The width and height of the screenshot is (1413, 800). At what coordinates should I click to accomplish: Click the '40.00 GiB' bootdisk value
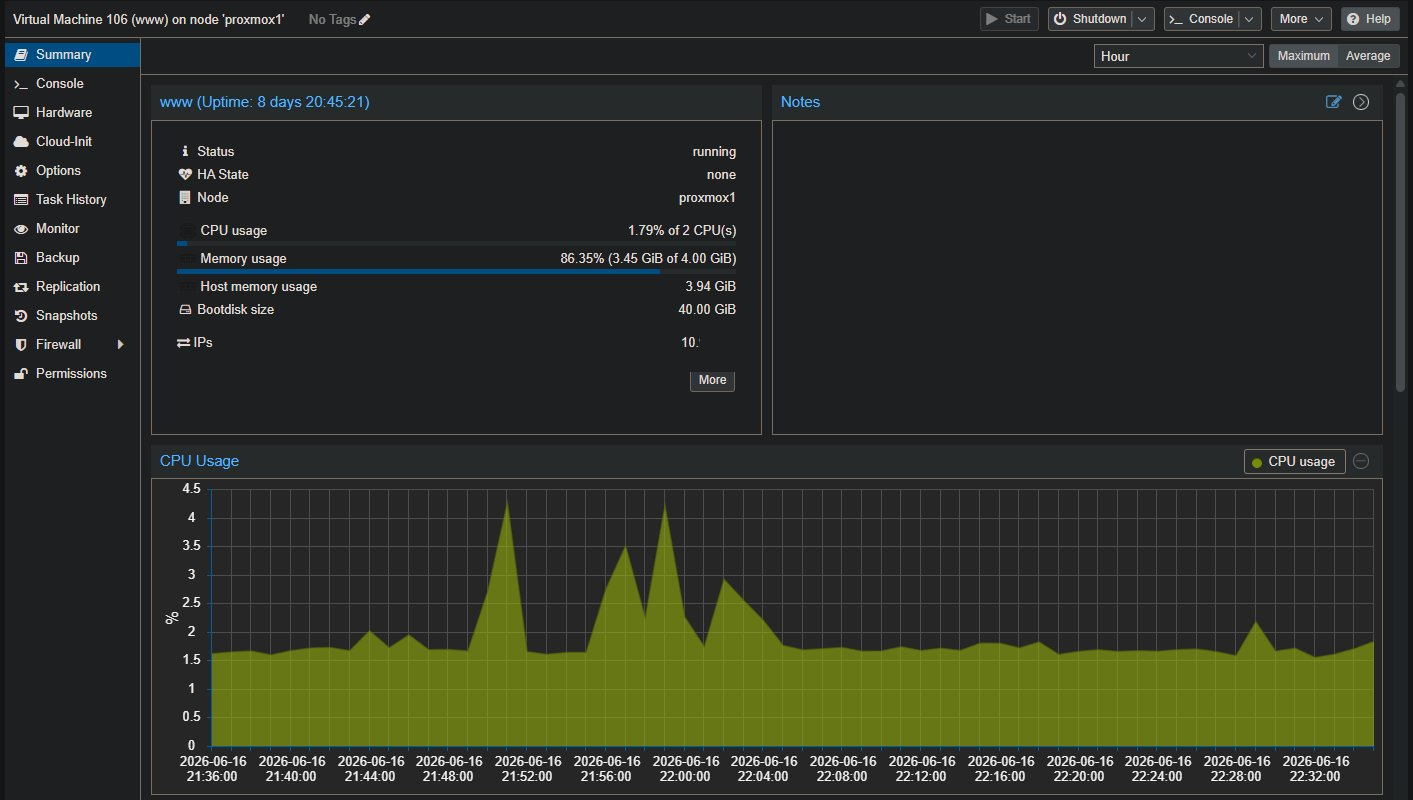(x=707, y=310)
